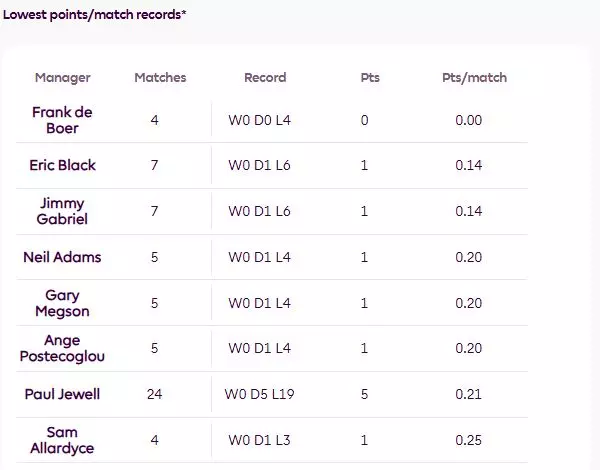Select Gary Megson from the table
This screenshot has height=470, width=600.
point(62,303)
